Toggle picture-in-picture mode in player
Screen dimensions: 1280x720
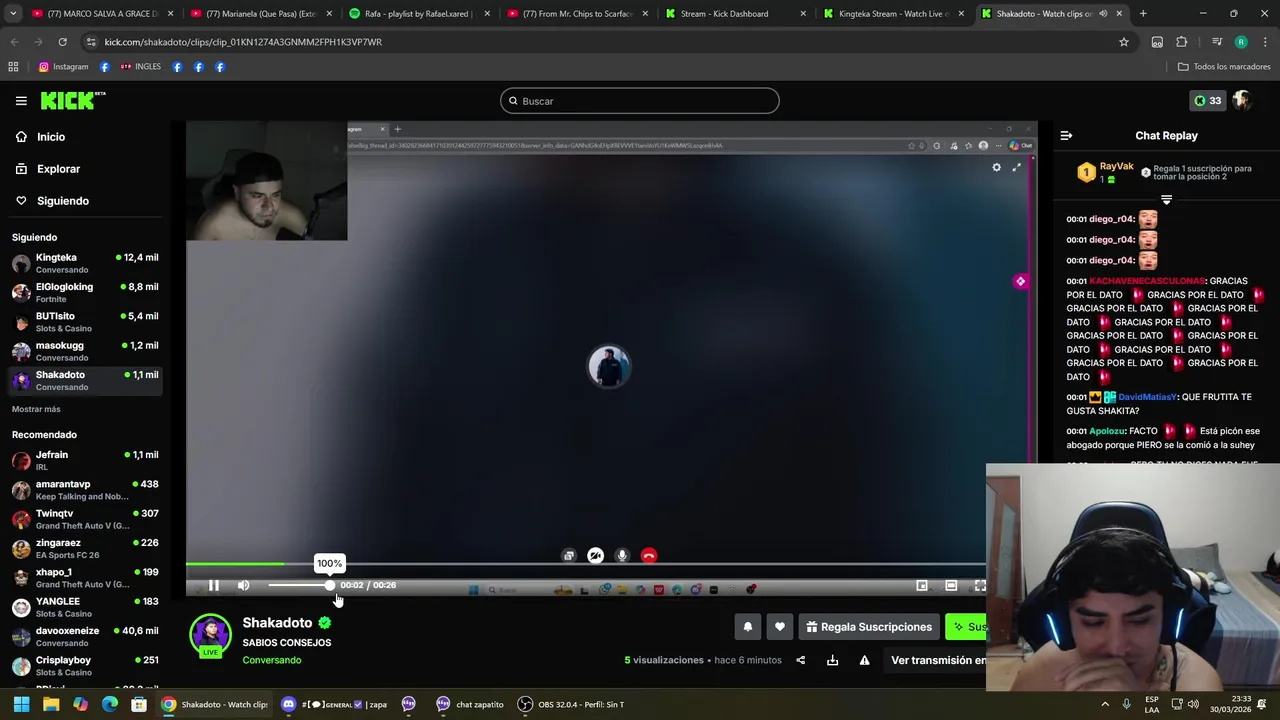(x=922, y=586)
